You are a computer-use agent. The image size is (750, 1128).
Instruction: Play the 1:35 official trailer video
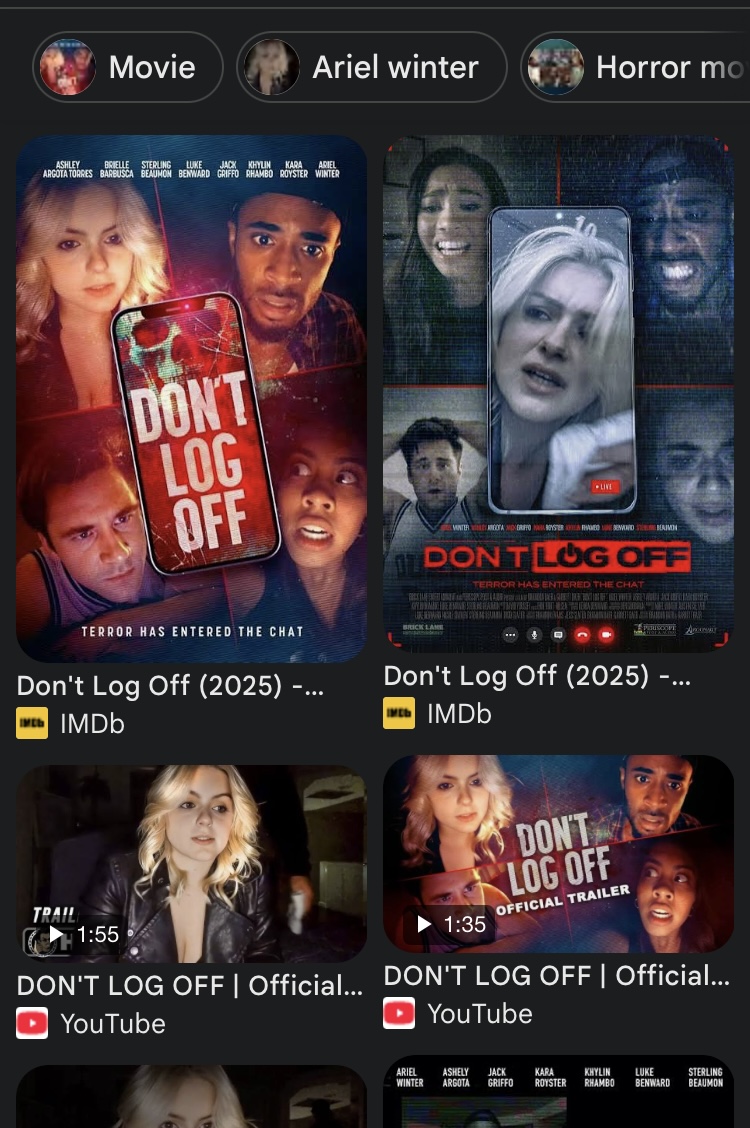click(x=559, y=853)
